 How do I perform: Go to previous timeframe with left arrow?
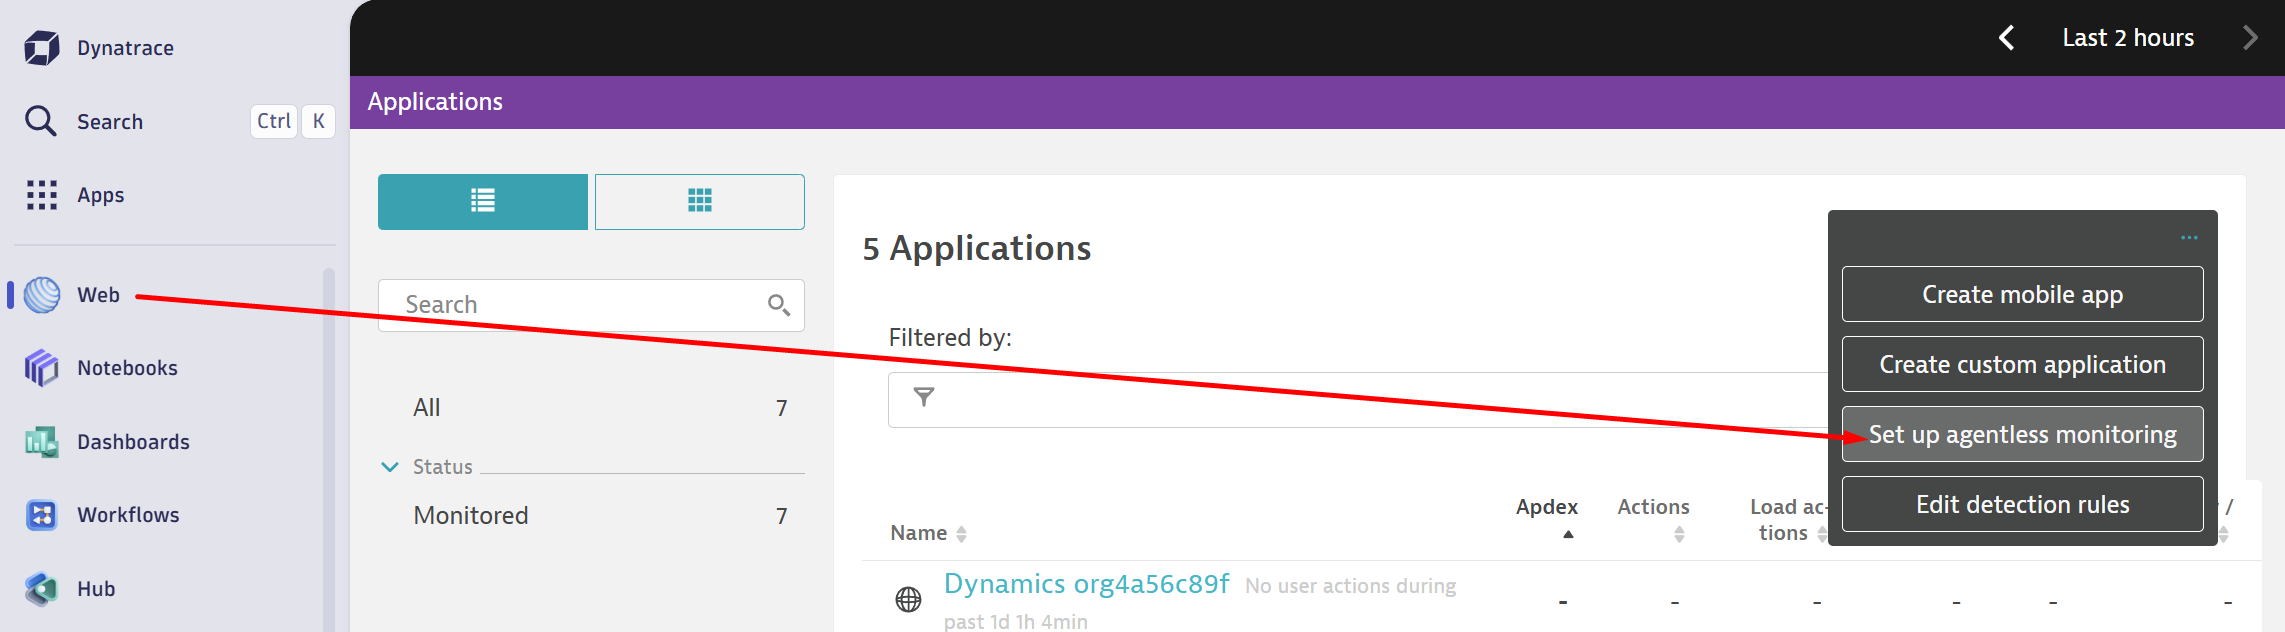(x=2006, y=38)
